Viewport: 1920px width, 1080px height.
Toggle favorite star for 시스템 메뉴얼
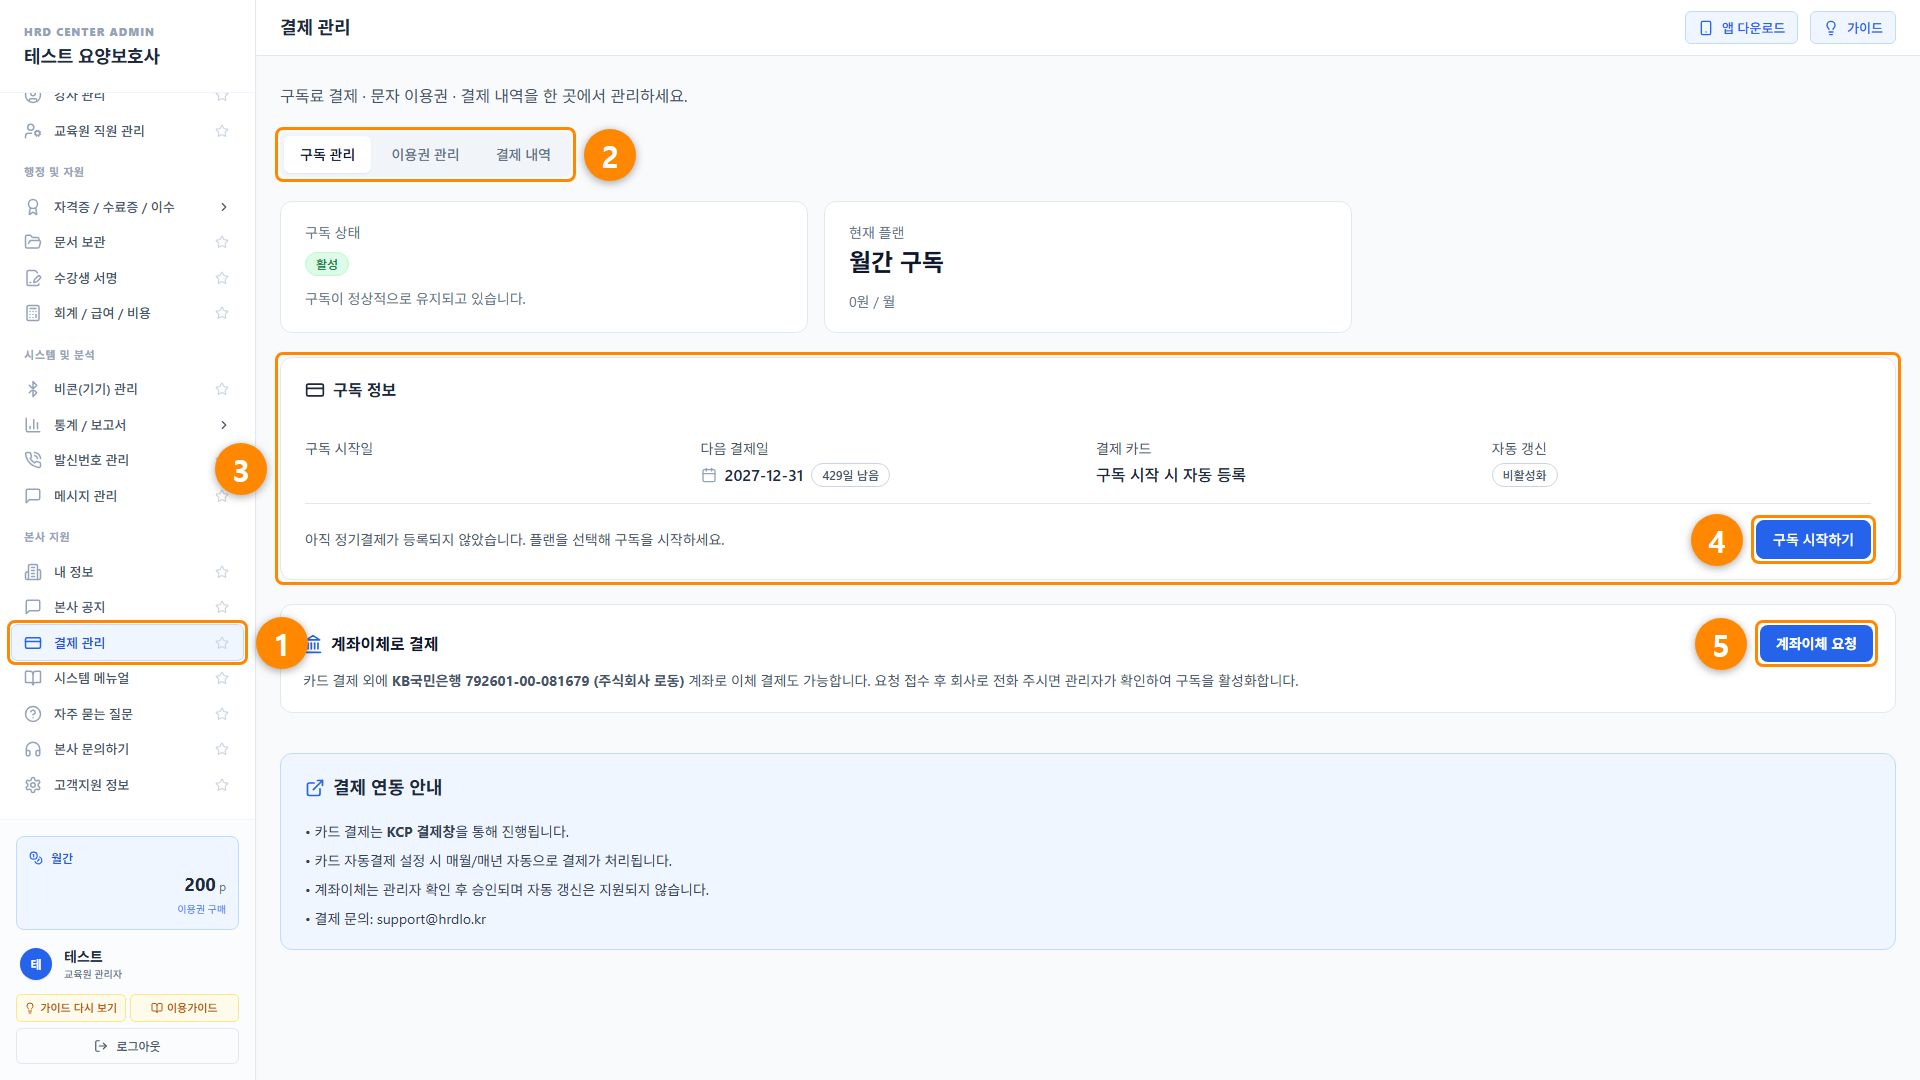coord(222,678)
